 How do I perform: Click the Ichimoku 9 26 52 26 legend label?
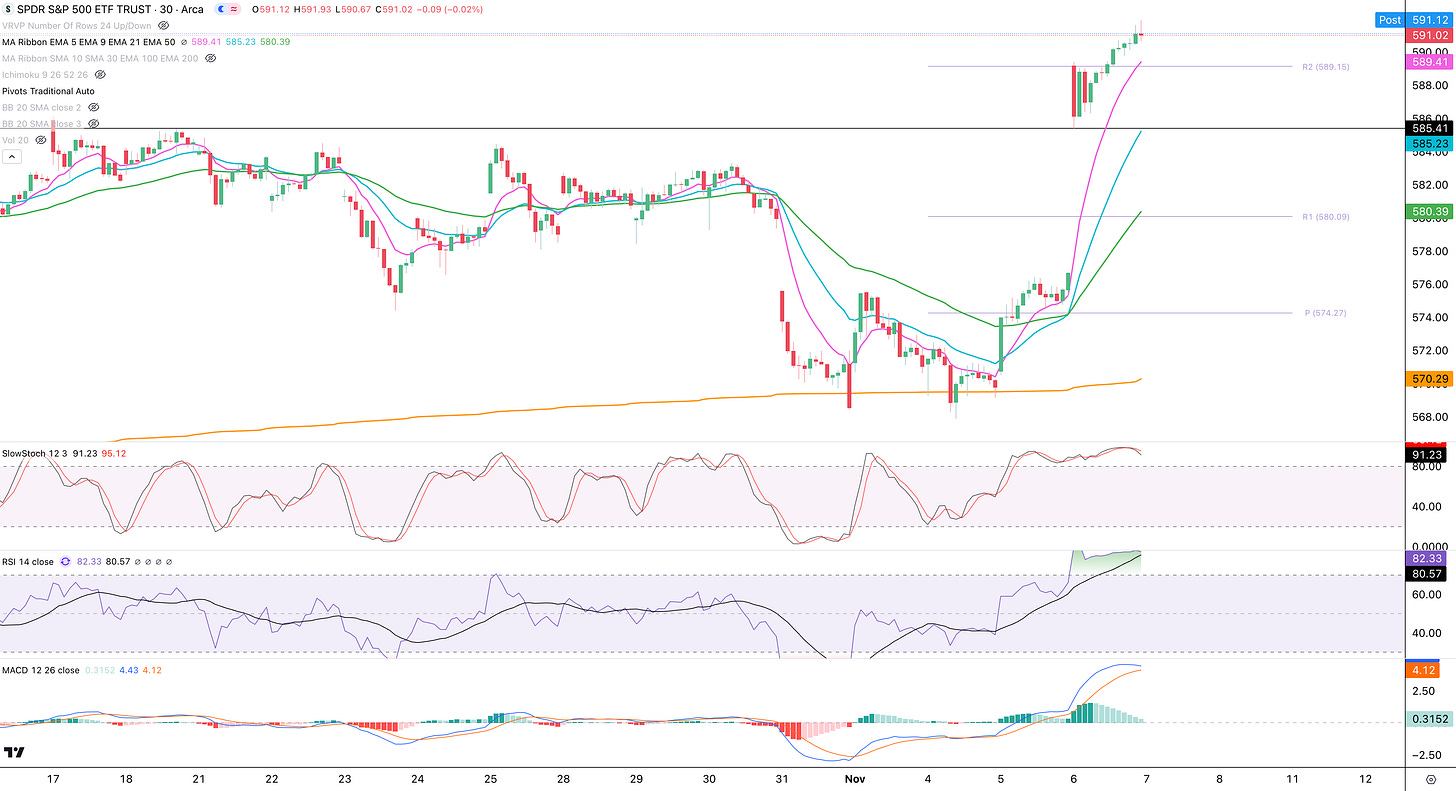coord(45,74)
